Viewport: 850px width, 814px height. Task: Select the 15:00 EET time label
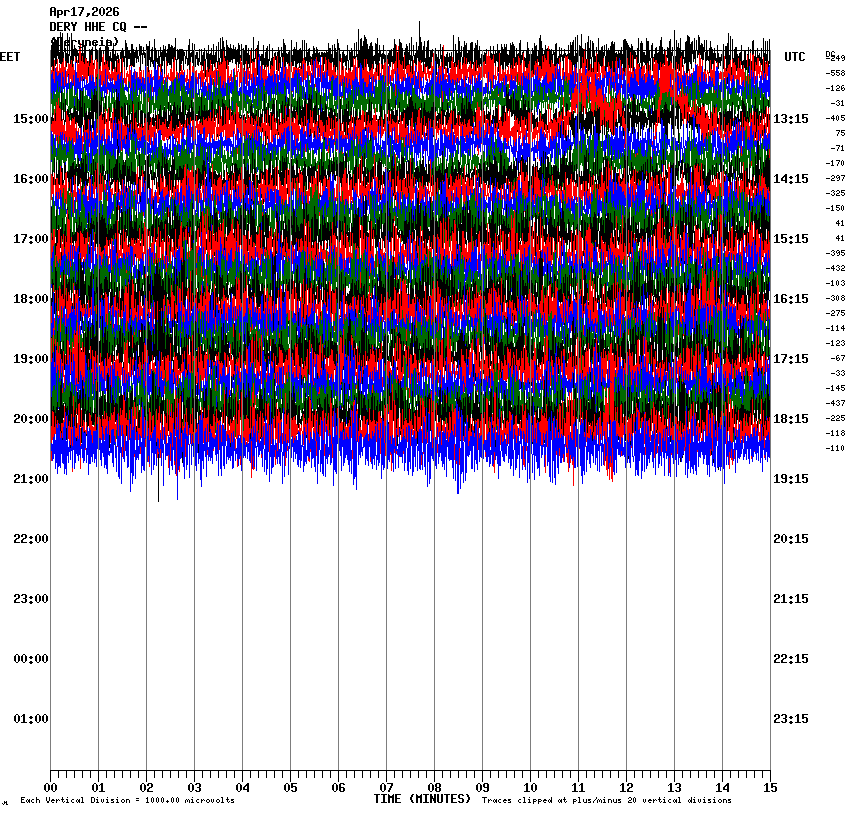[x=30, y=119]
